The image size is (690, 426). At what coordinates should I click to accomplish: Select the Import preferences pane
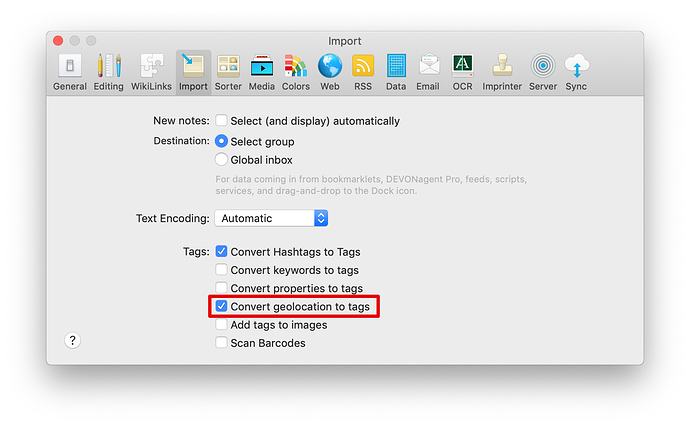193,72
